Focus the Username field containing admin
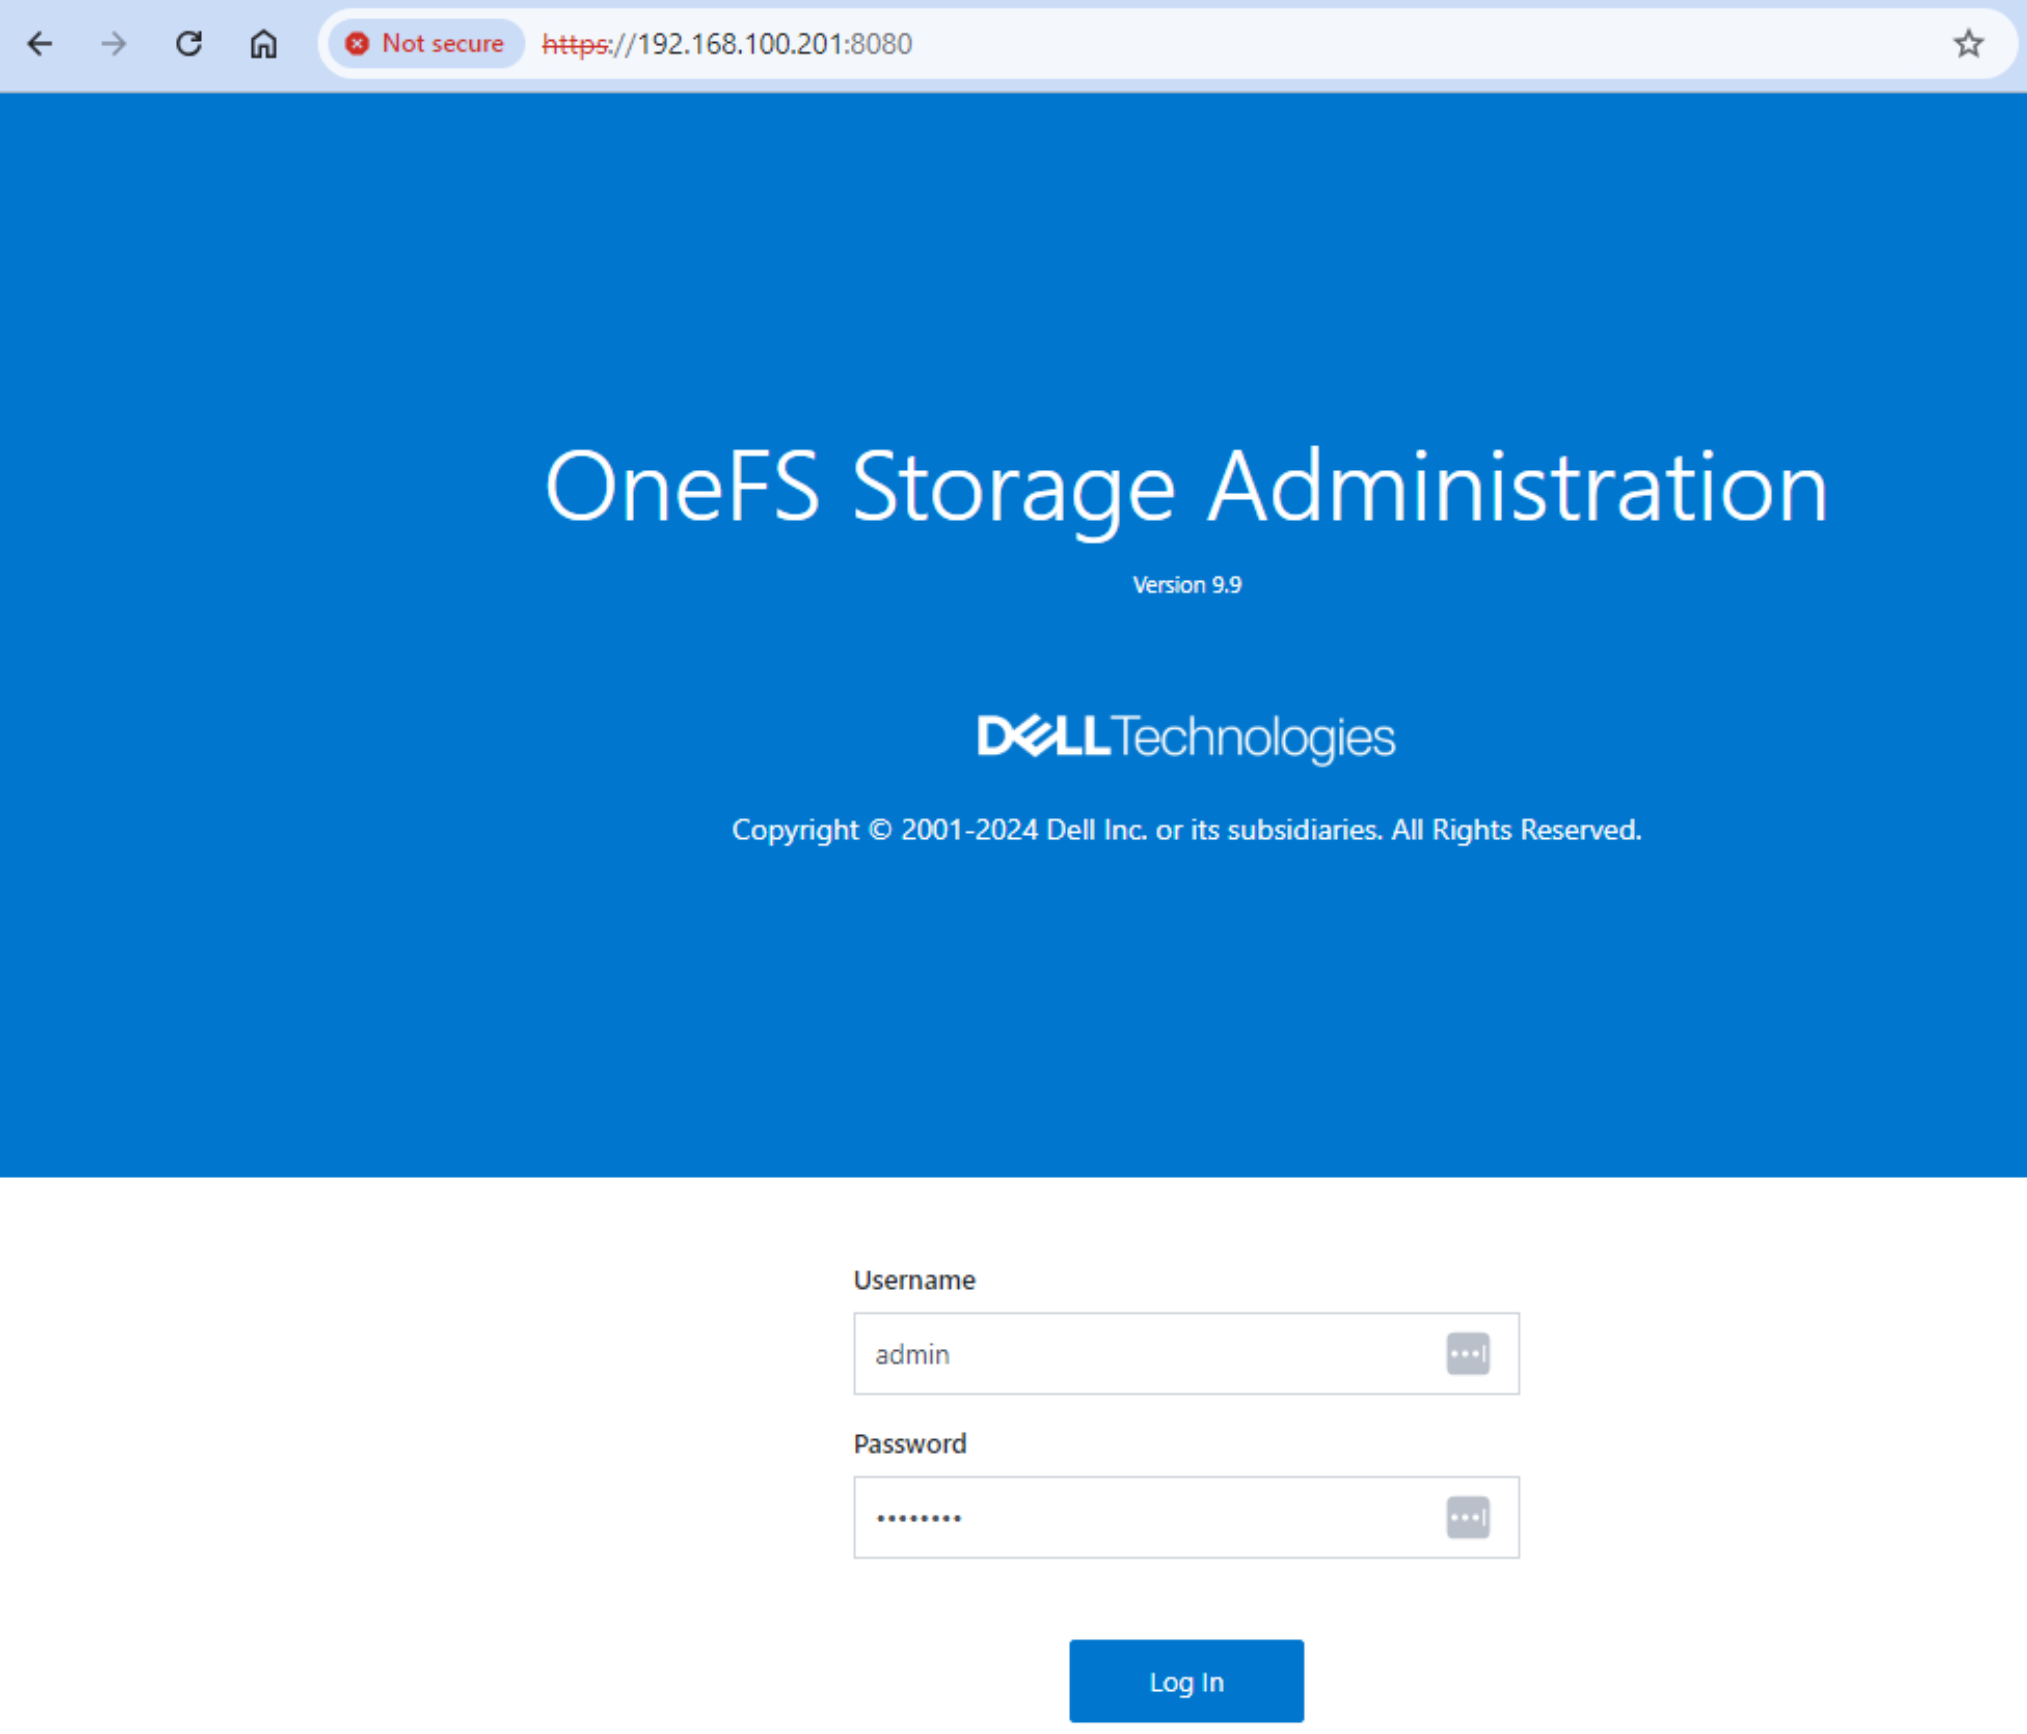The width and height of the screenshot is (2027, 1734). click(x=1186, y=1353)
